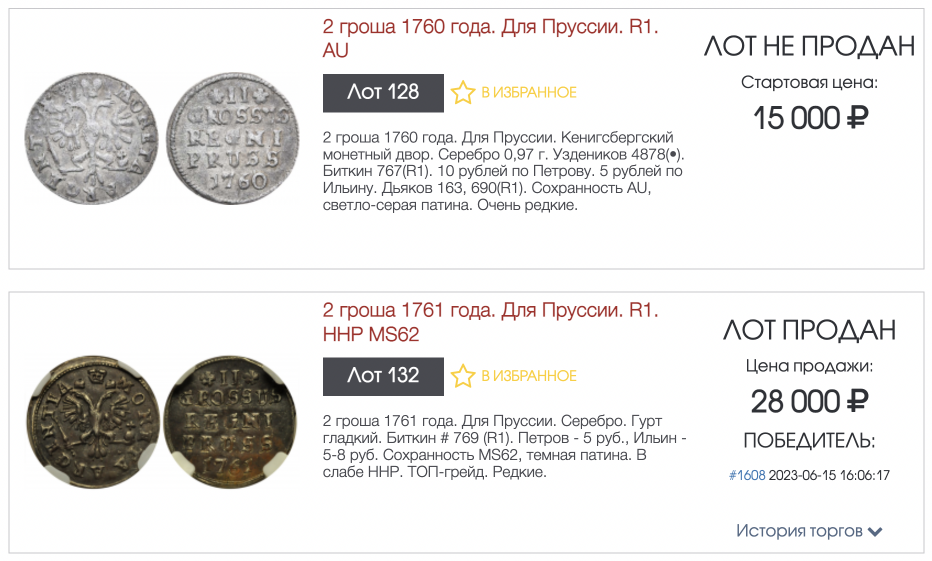Click the chevron beside История торгов
Viewport: 932px width, 561px height.
coord(876,532)
